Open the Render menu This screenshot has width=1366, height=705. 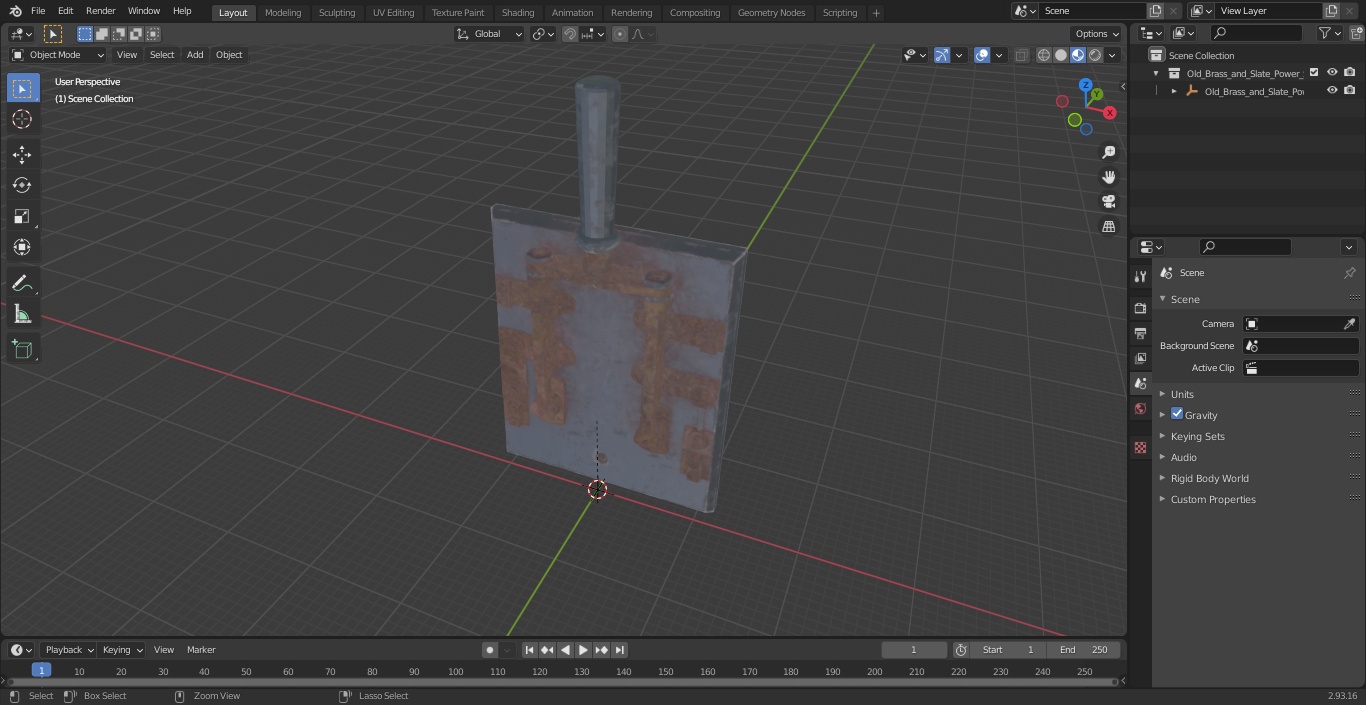(100, 11)
